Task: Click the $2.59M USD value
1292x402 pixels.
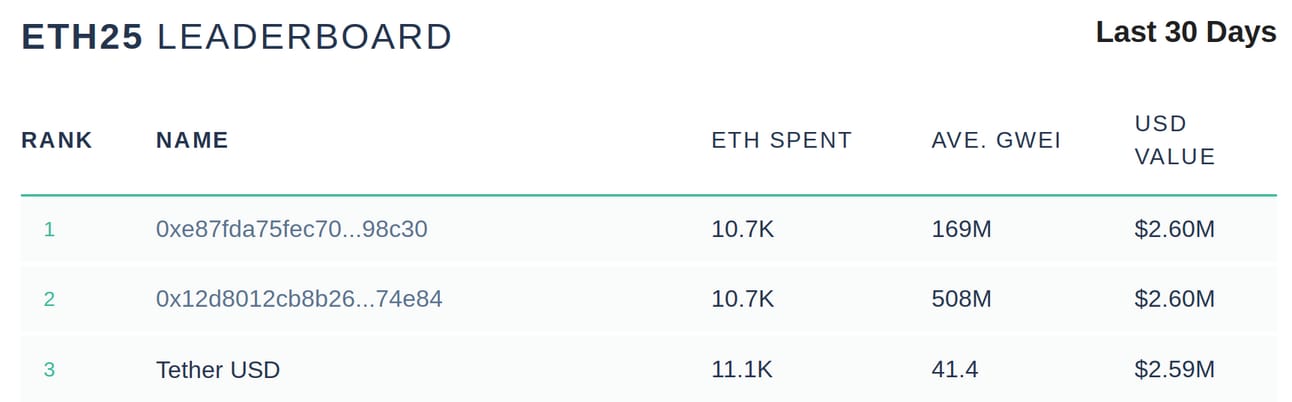Action: (x=1175, y=369)
